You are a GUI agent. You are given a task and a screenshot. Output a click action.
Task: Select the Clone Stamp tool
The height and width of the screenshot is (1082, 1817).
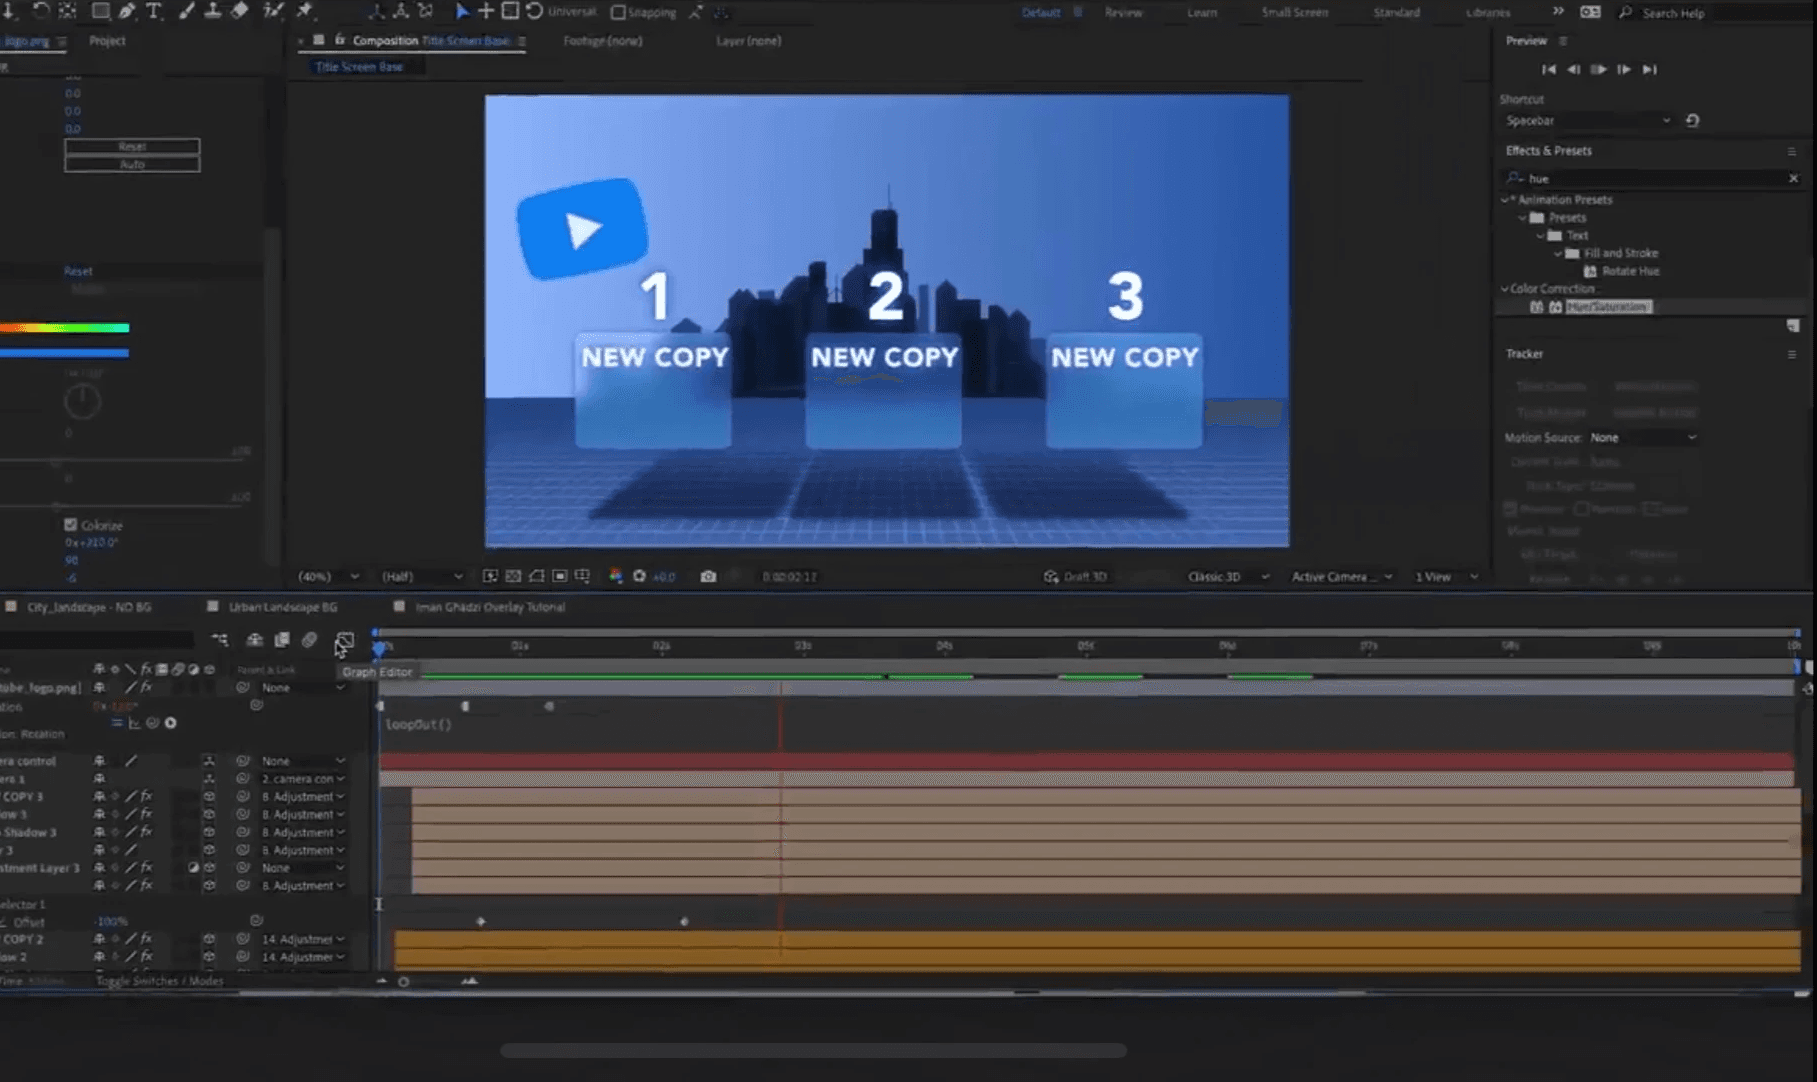pos(213,11)
